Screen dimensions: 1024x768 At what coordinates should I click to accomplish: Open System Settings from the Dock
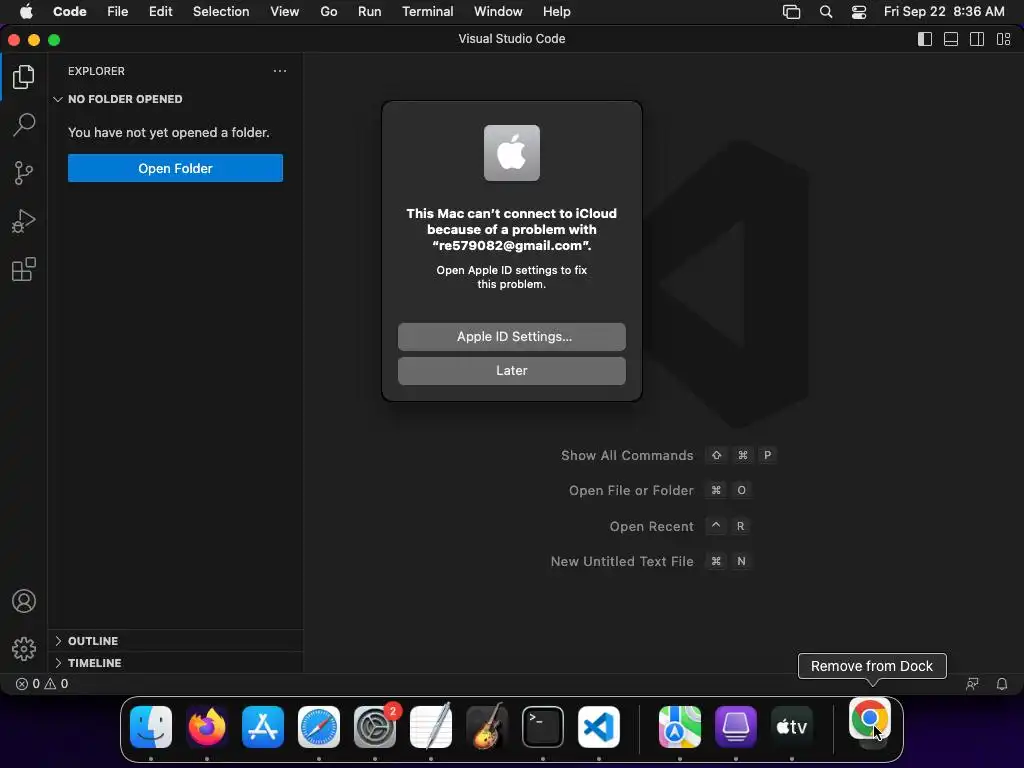[x=375, y=726]
